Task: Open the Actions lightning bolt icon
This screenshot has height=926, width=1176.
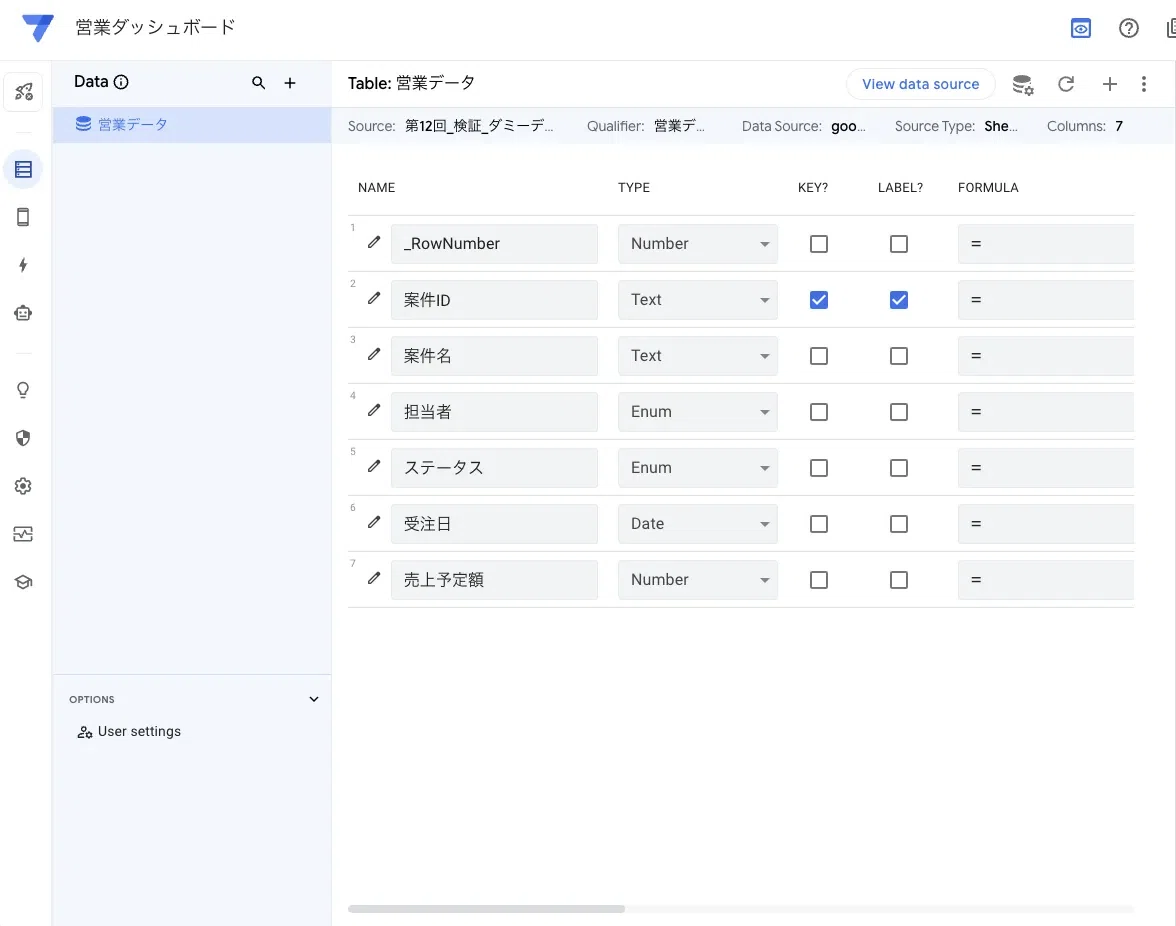Action: [x=23, y=265]
